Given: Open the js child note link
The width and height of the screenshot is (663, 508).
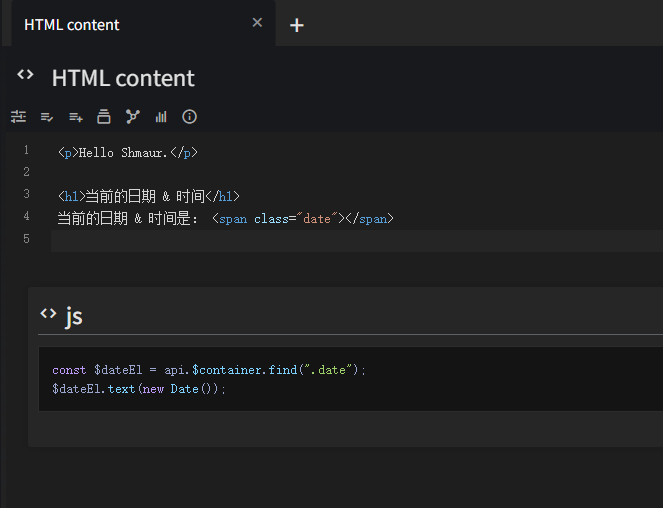Looking at the screenshot, I should [x=74, y=317].
